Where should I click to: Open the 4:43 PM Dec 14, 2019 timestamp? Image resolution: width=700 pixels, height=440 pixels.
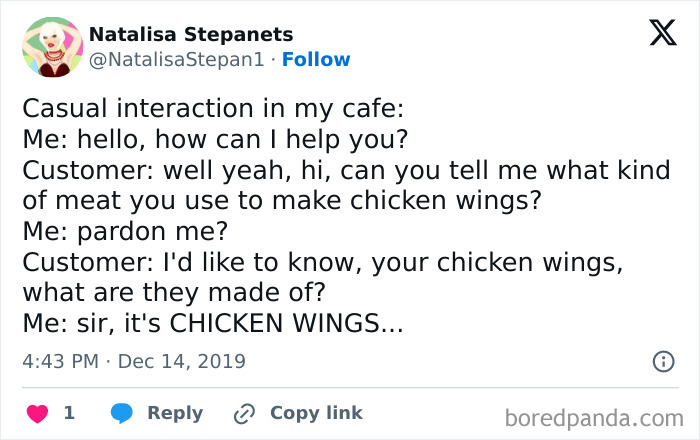[134, 361]
